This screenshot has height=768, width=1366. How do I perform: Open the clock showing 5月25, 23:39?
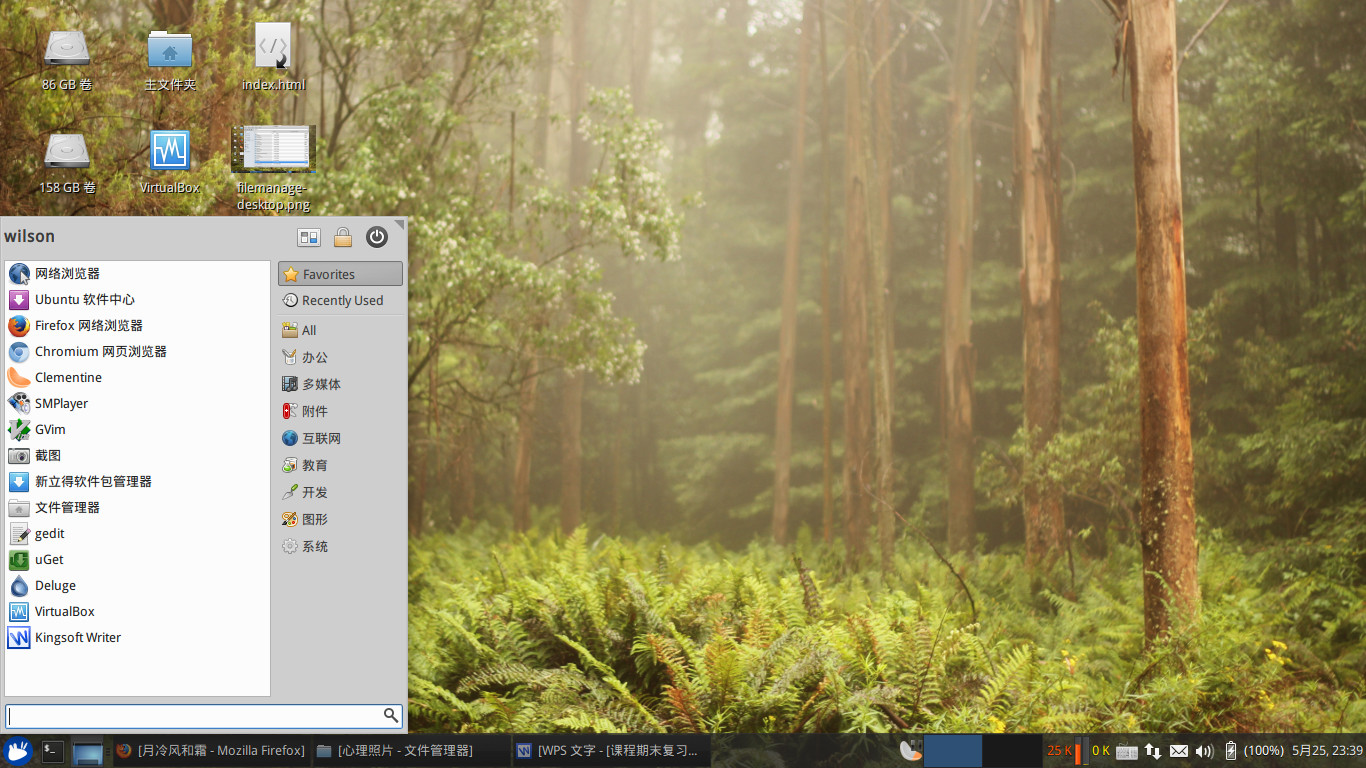click(1327, 750)
